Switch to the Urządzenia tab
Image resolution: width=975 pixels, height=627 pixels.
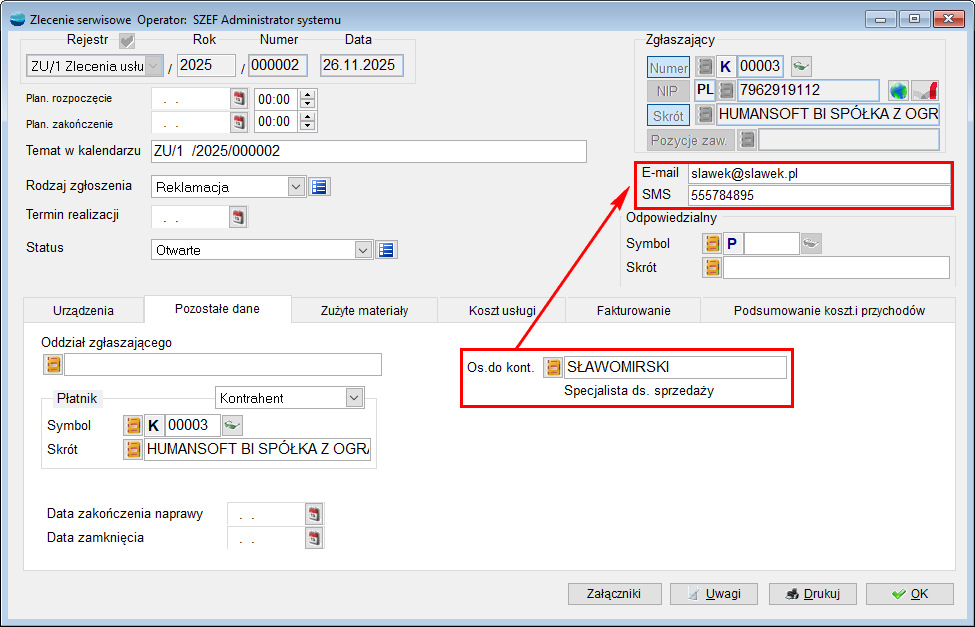(83, 310)
